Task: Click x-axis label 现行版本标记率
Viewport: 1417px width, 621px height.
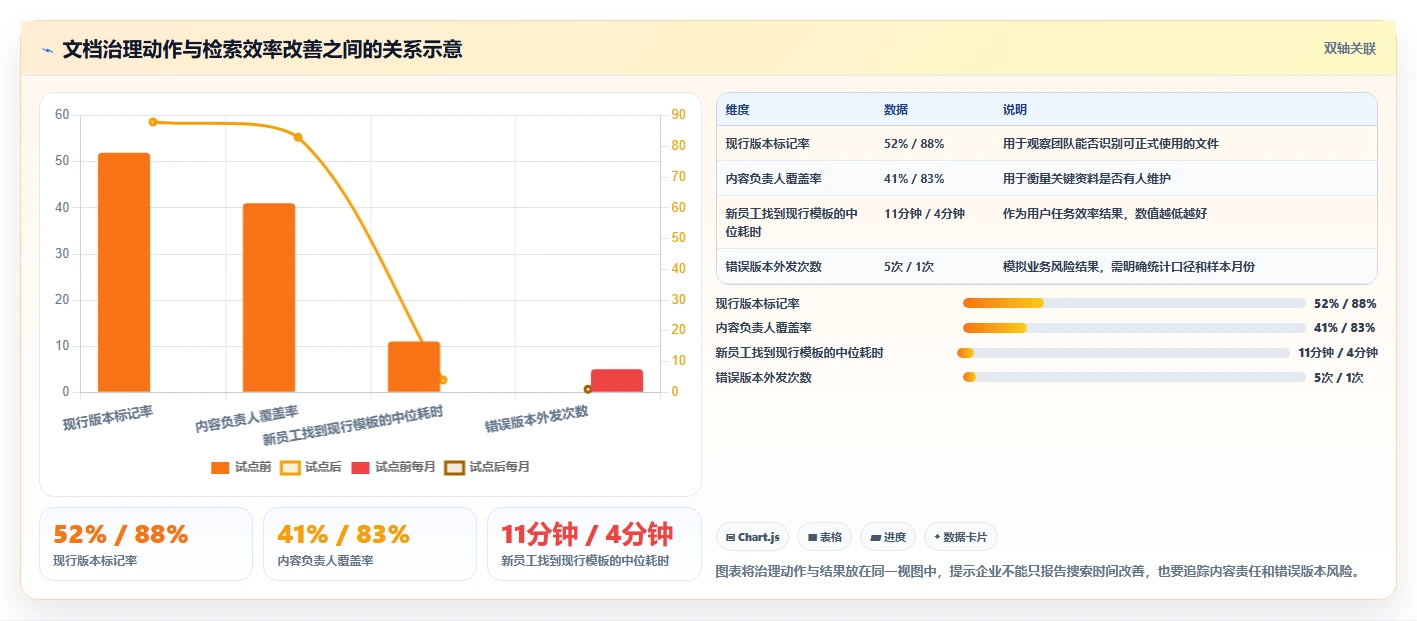Action: (x=108, y=419)
